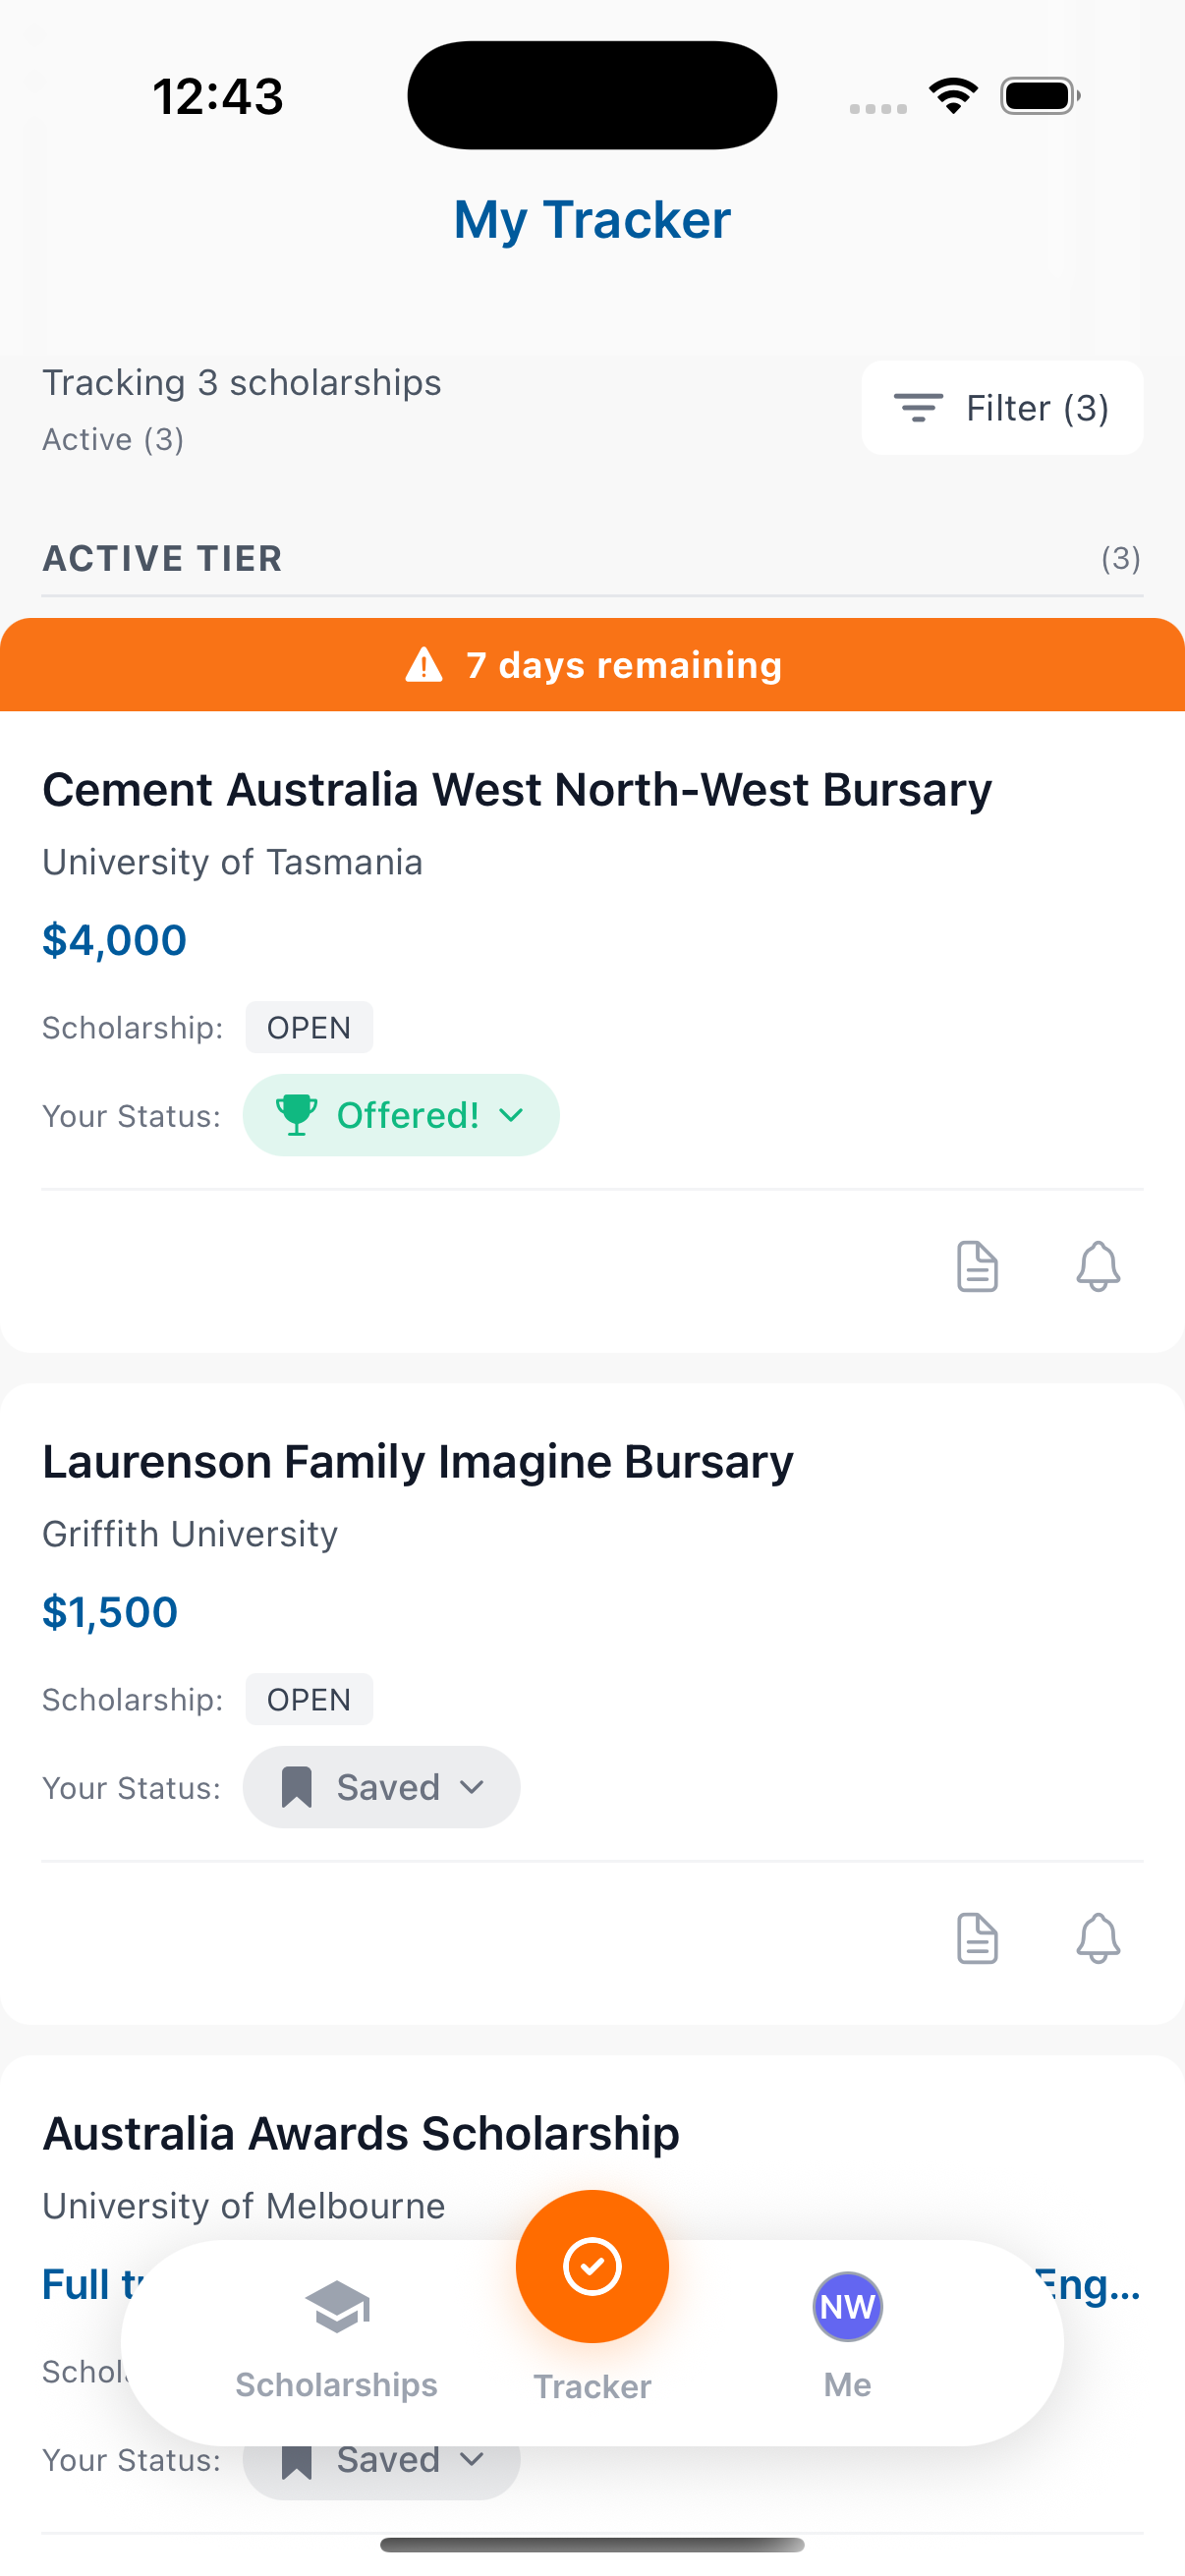1185x2576 pixels.
Task: Toggle reminder bell on Laurenson Family bursary
Action: pos(1097,1939)
